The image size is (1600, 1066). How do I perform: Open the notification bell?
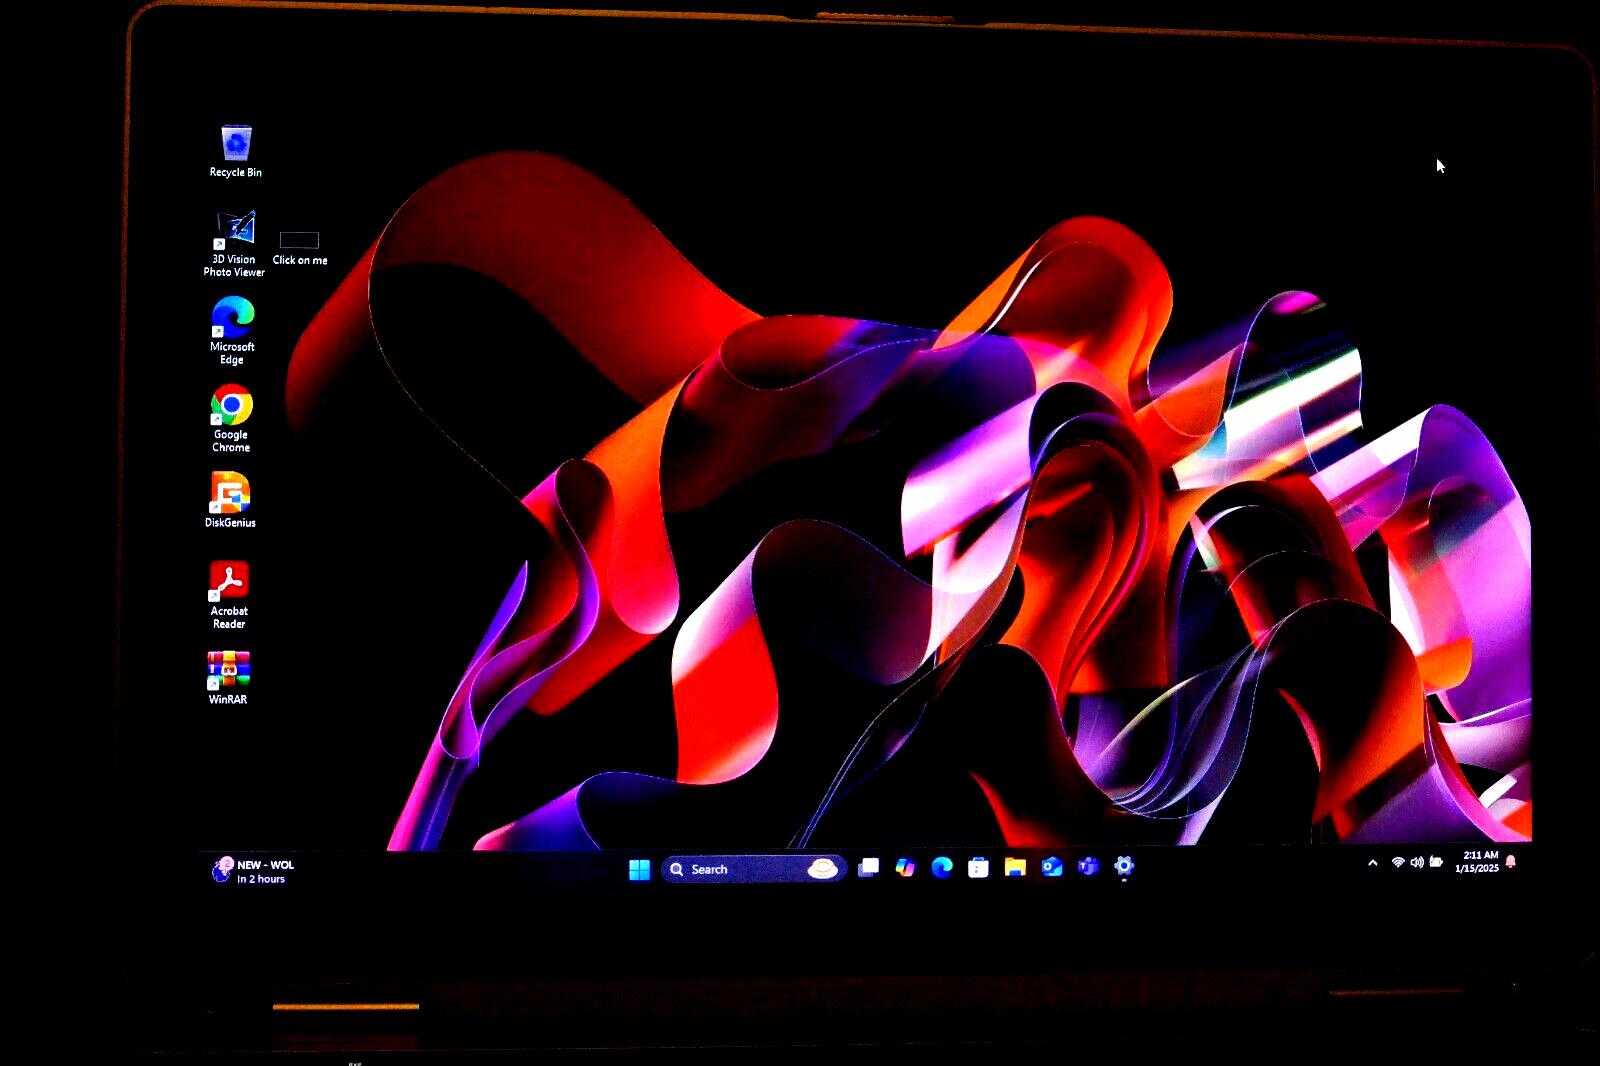pos(1511,861)
